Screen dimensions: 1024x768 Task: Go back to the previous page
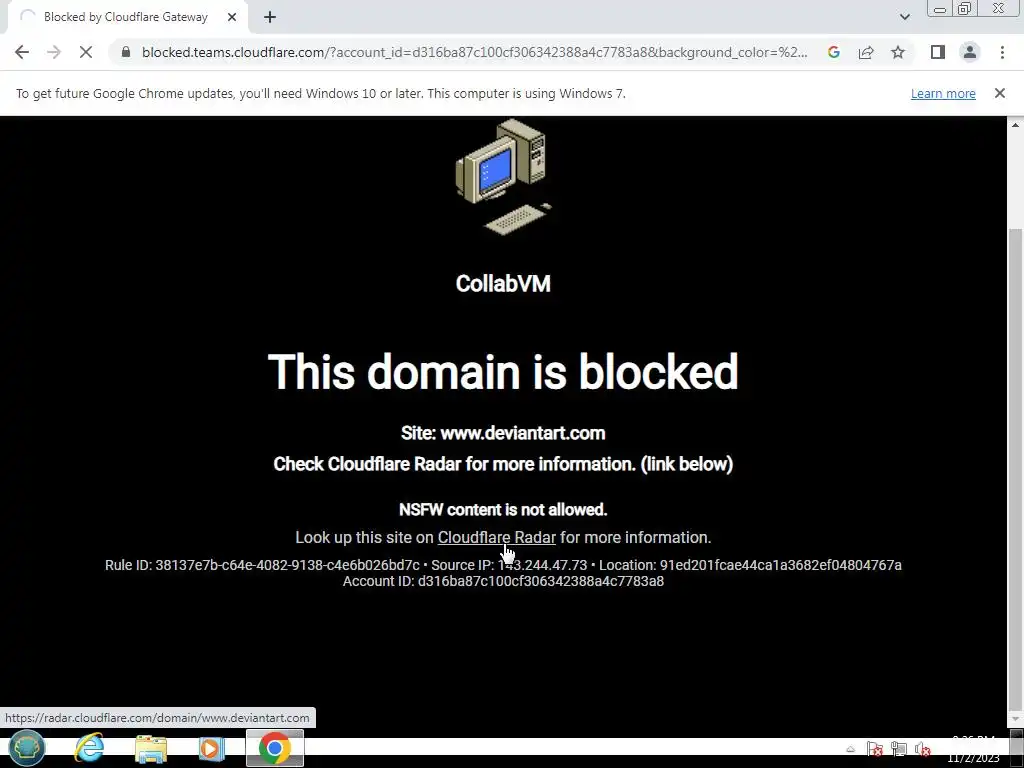pos(22,52)
